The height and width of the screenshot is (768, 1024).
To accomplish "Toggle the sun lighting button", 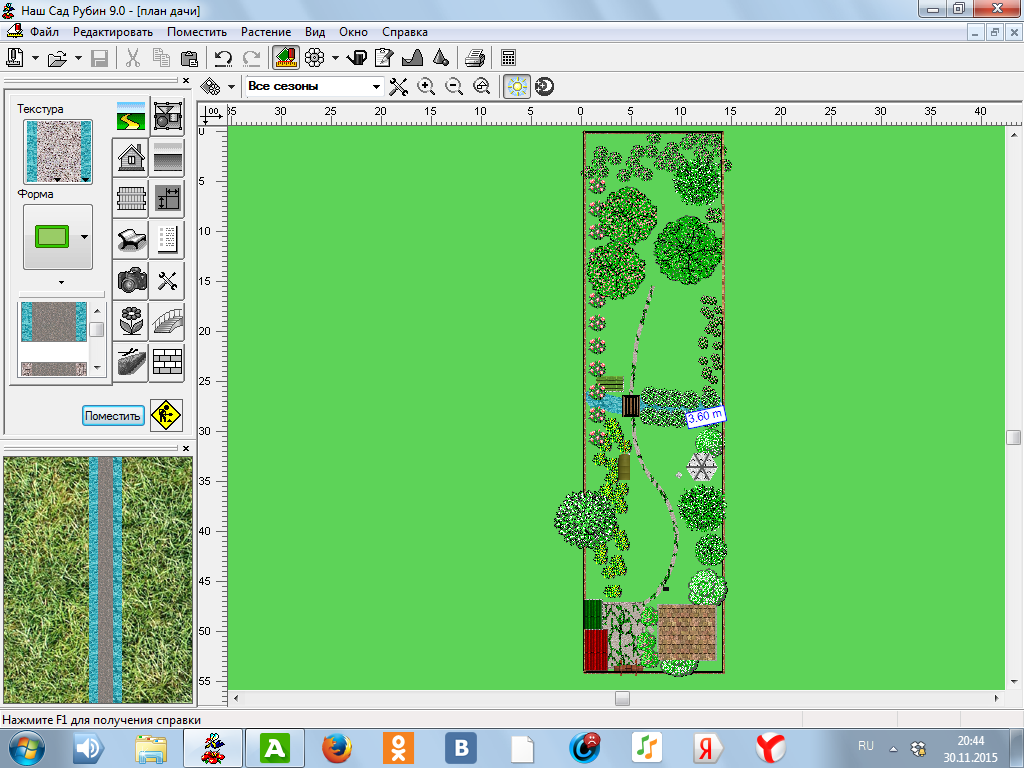I will pos(516,87).
